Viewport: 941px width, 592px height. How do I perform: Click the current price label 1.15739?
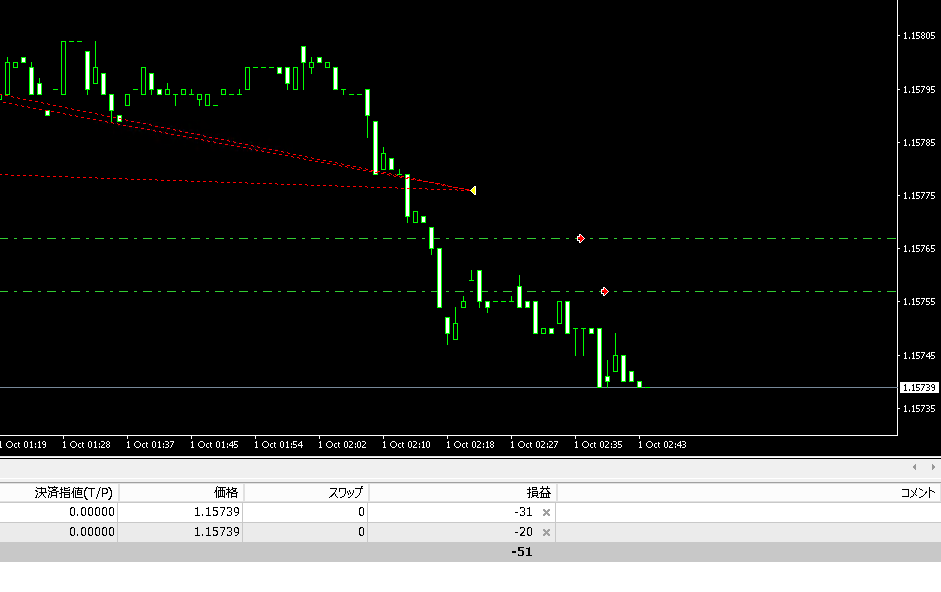tap(919, 388)
